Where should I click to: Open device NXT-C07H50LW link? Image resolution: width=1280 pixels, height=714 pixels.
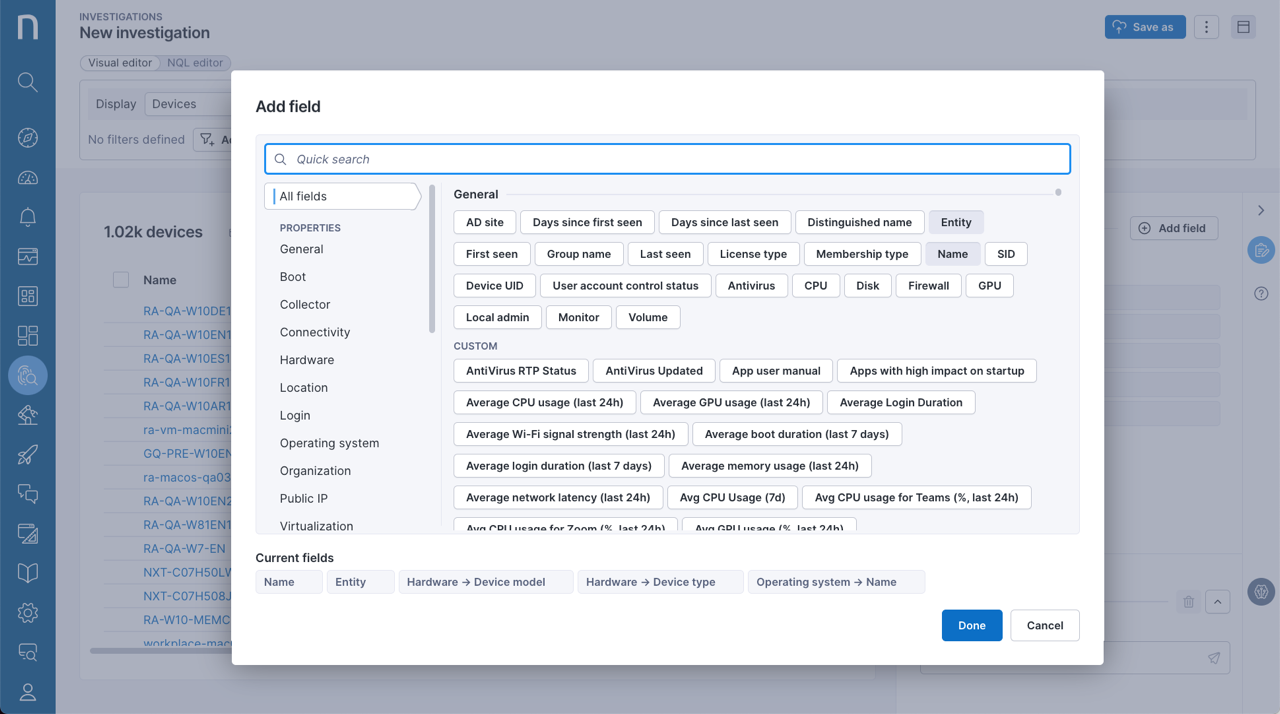pyautogui.click(x=187, y=572)
